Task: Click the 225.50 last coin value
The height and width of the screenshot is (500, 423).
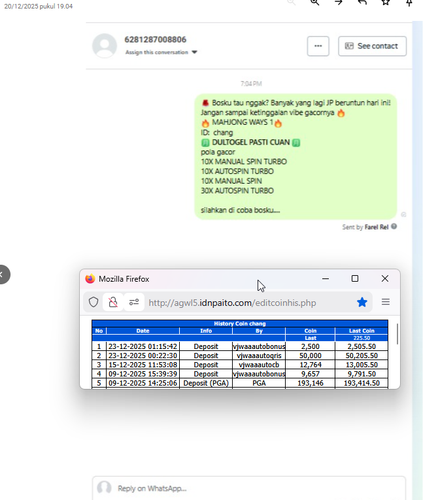Action: point(362,338)
